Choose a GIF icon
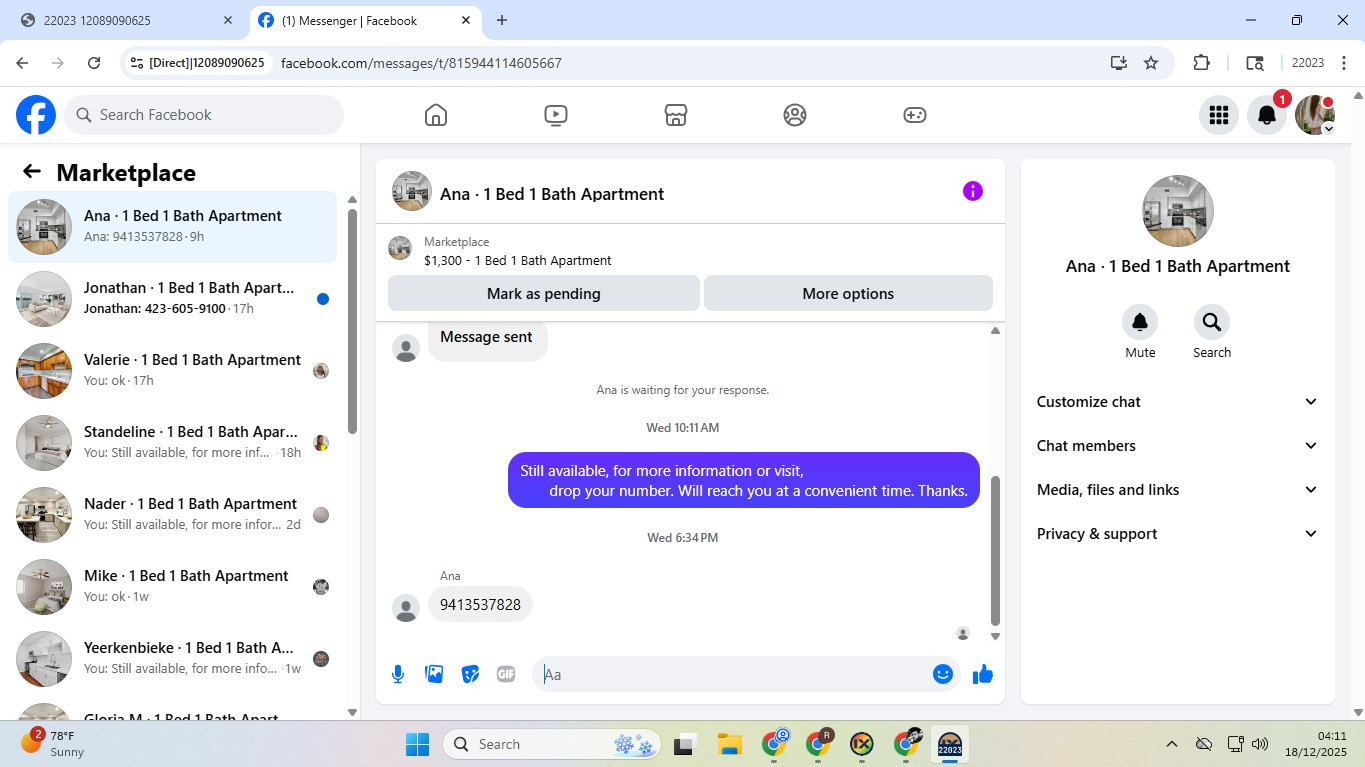The height and width of the screenshot is (767, 1365). point(506,674)
